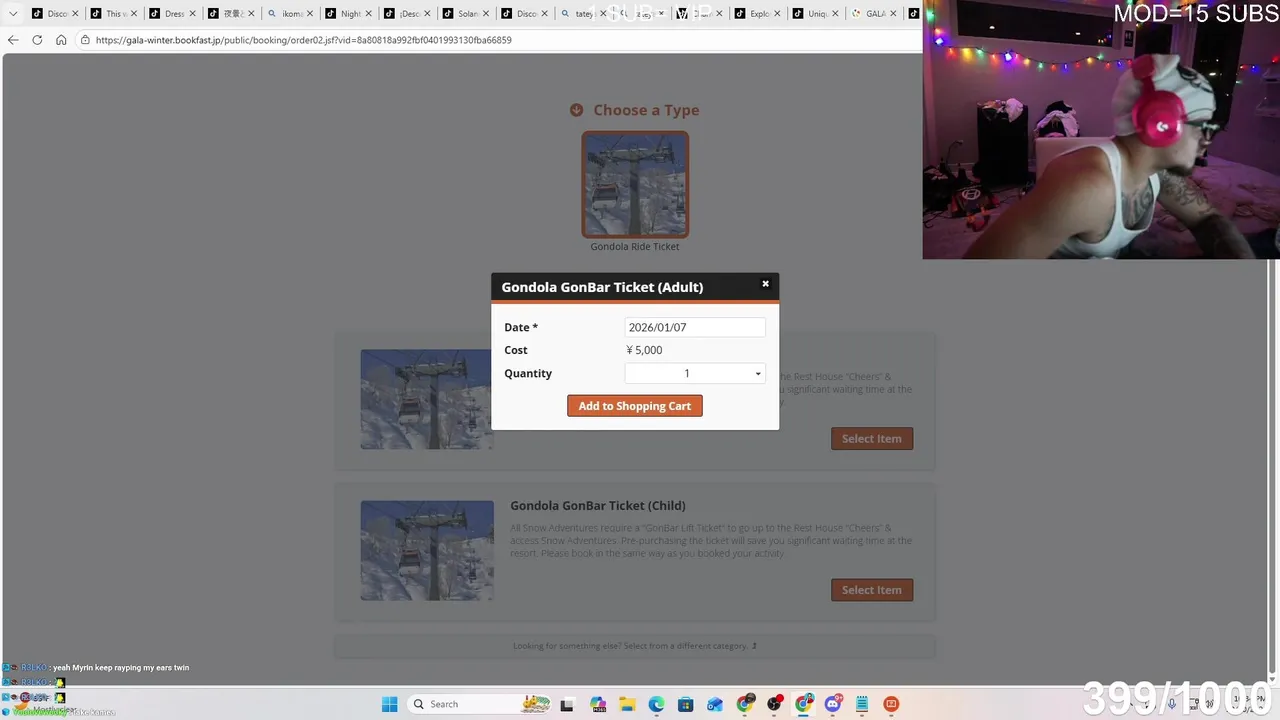This screenshot has height=720, width=1280.
Task: Go back in the browser
Action: 13,40
